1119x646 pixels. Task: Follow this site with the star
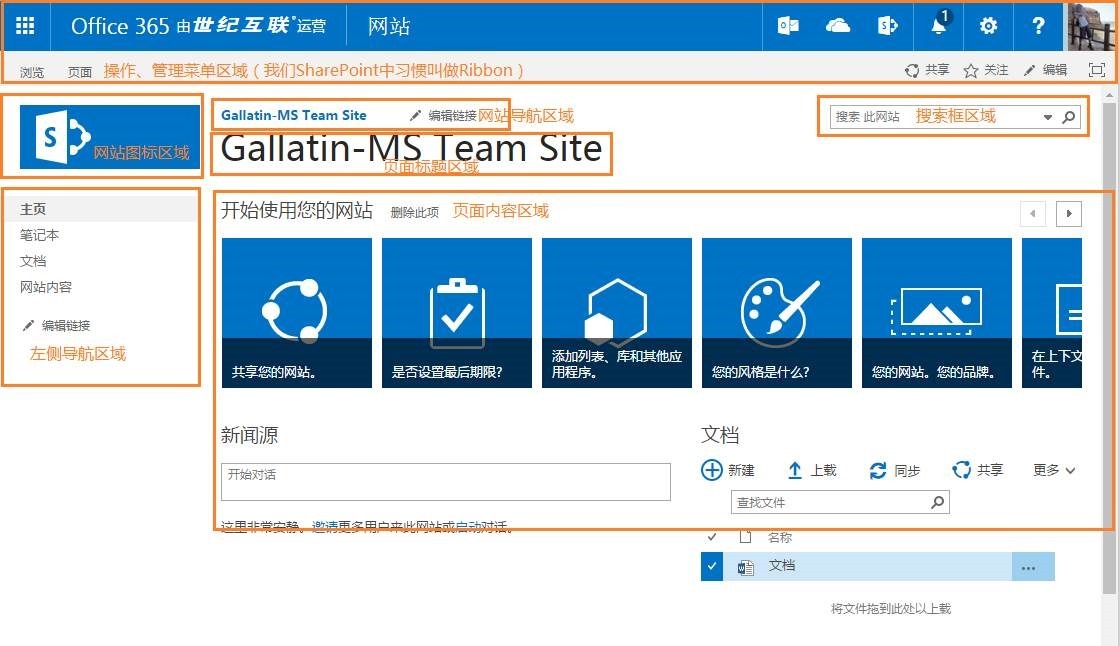click(986, 70)
